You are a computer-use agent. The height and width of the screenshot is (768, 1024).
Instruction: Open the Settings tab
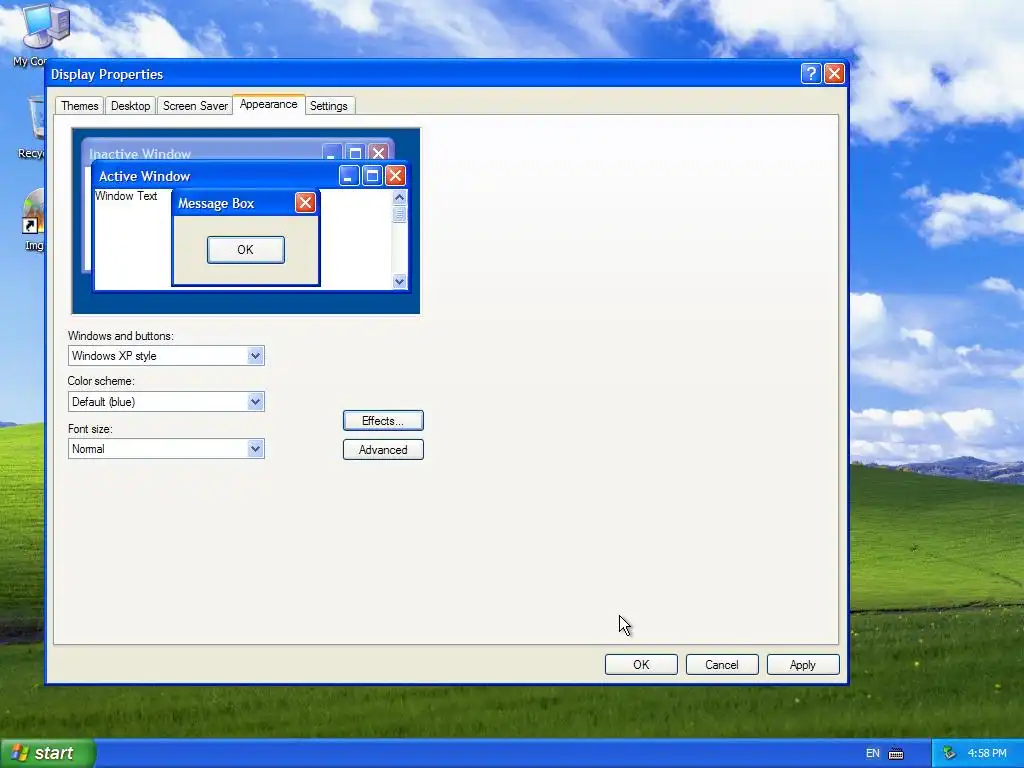(328, 106)
